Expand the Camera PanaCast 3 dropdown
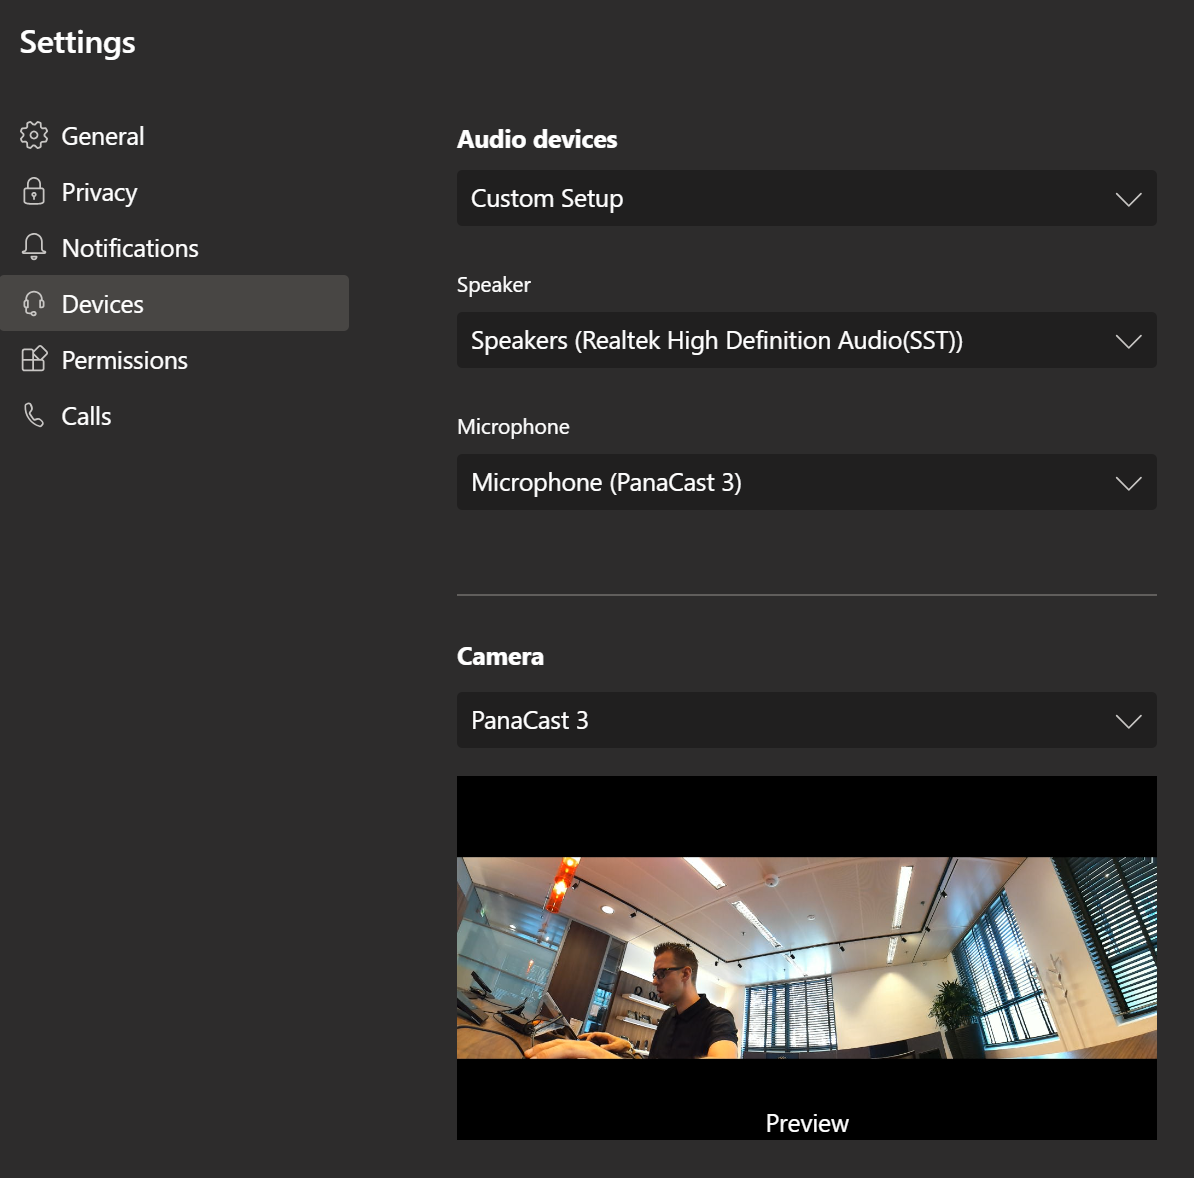 click(805, 720)
